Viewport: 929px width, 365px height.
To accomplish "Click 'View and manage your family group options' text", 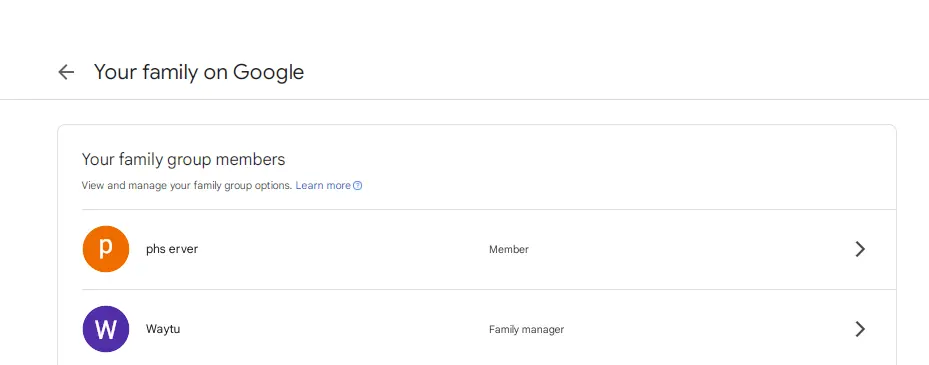I will point(187,185).
